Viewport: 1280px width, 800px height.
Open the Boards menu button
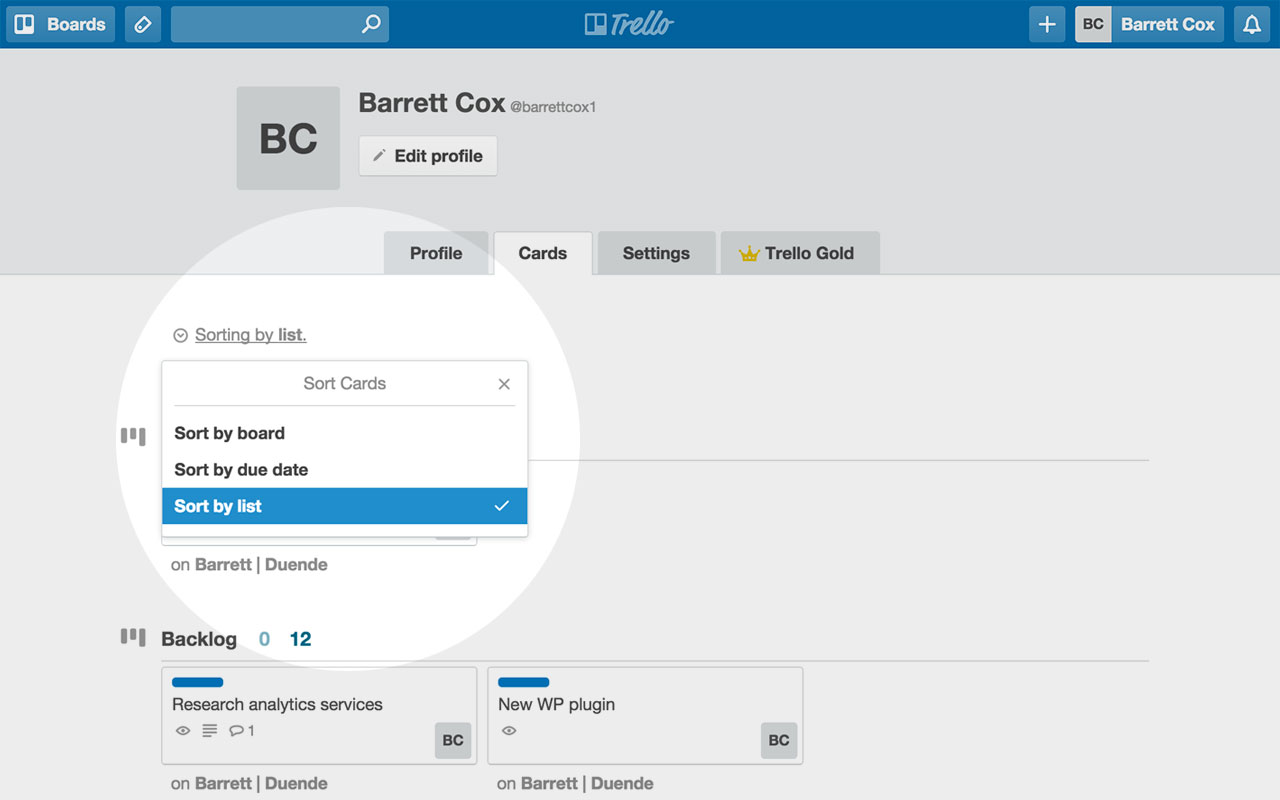[x=61, y=24]
